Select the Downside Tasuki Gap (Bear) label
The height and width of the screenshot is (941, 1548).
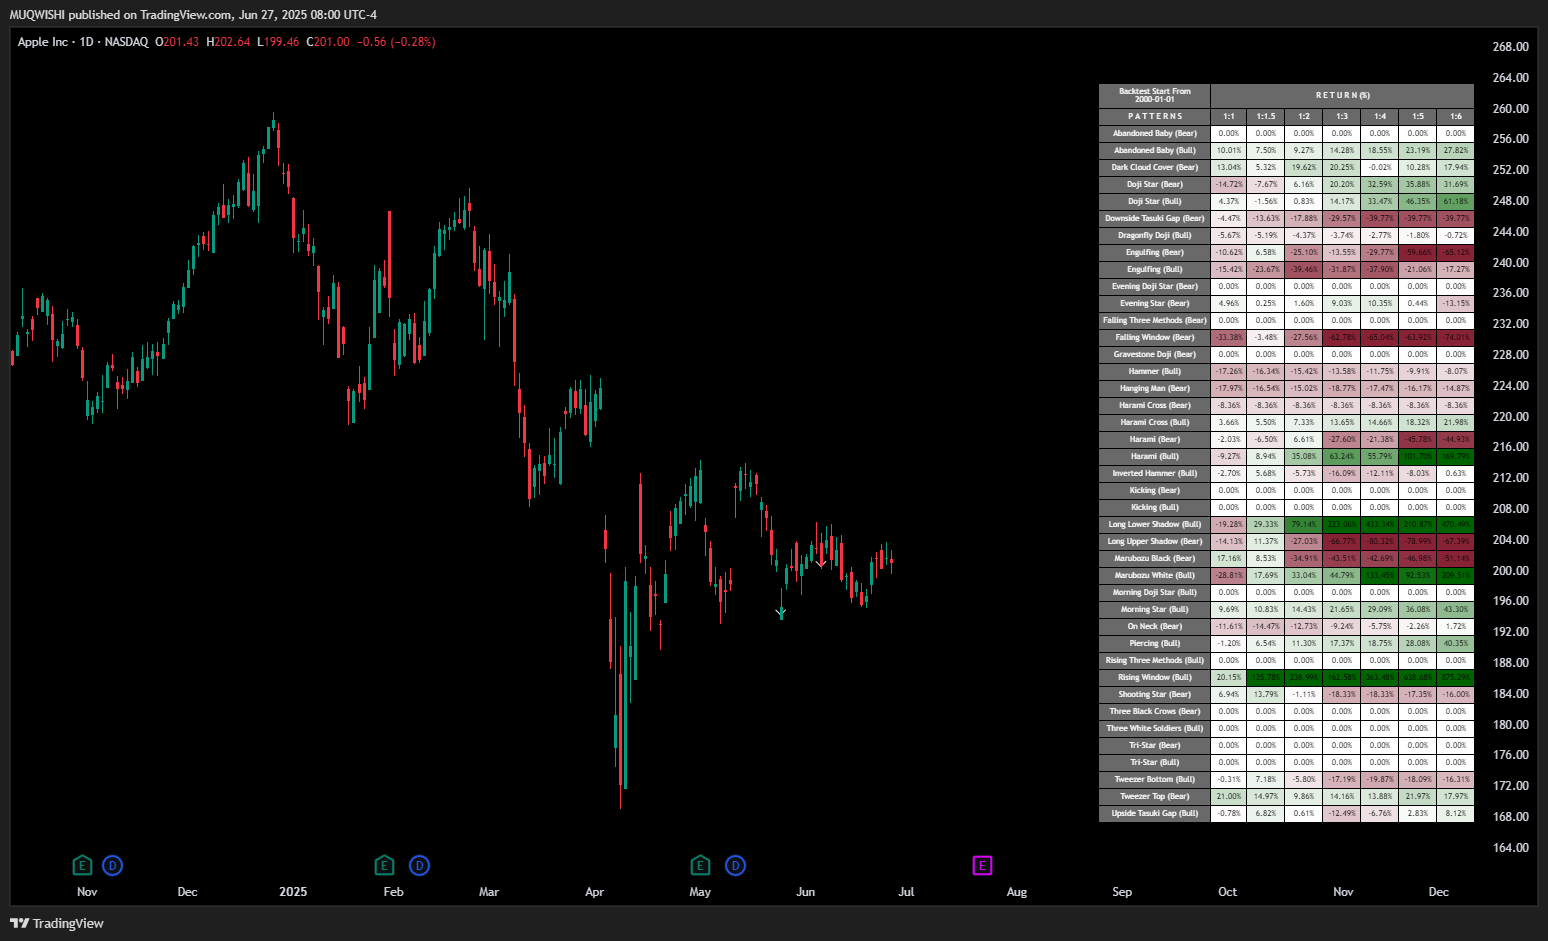1155,219
